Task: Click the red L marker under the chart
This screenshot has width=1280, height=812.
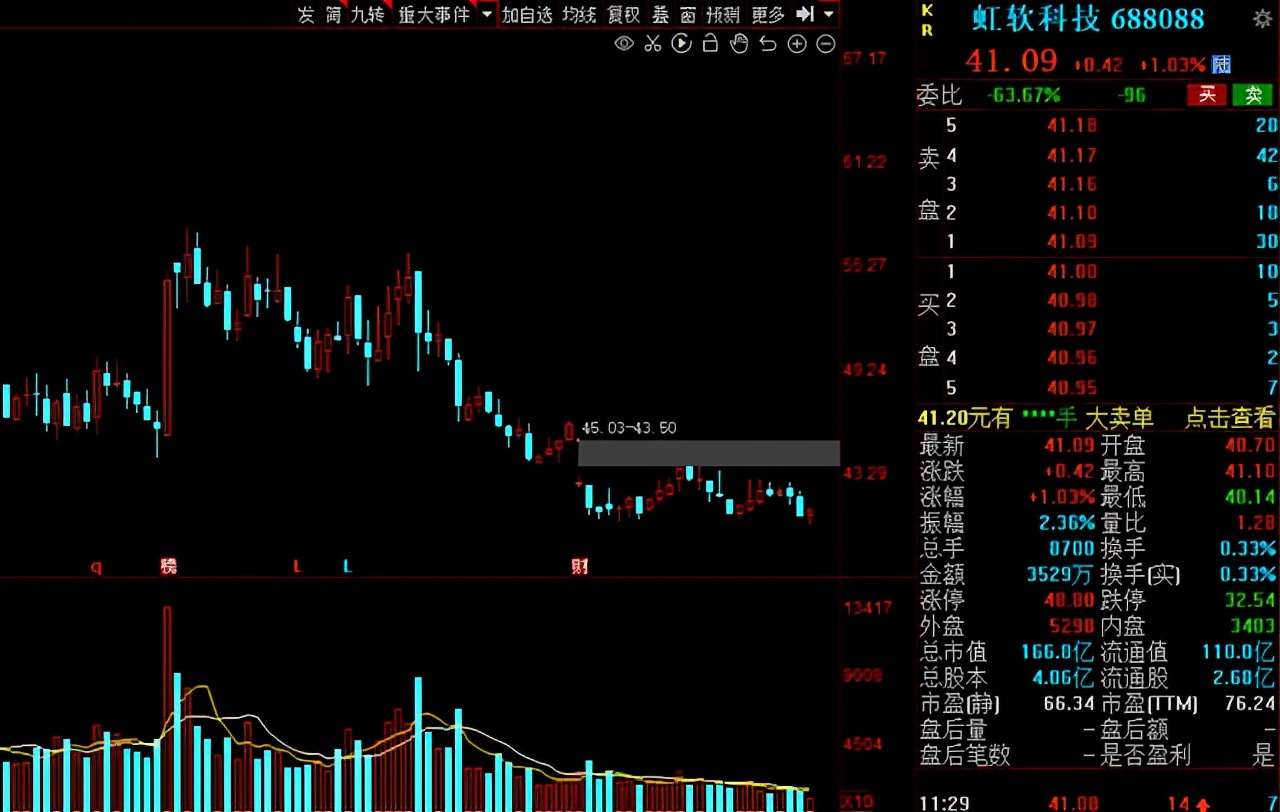Action: click(x=297, y=566)
